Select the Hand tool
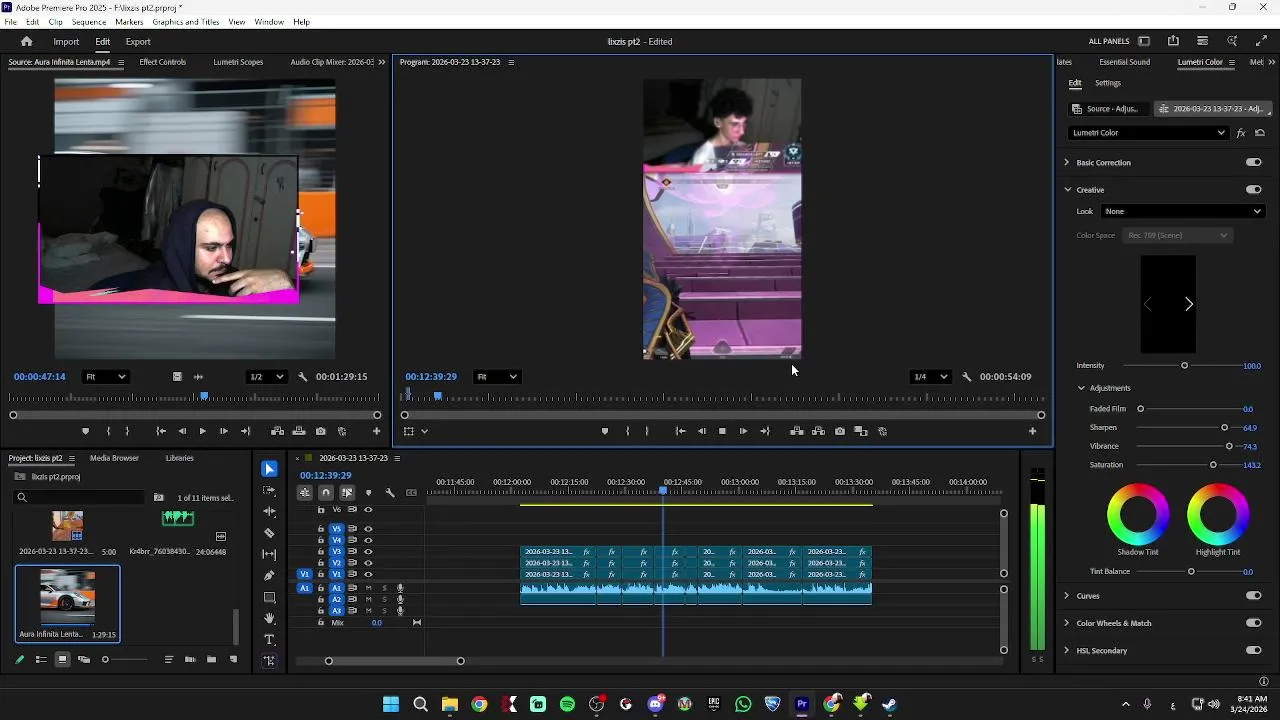Screen dimensions: 1280x720 [269, 618]
